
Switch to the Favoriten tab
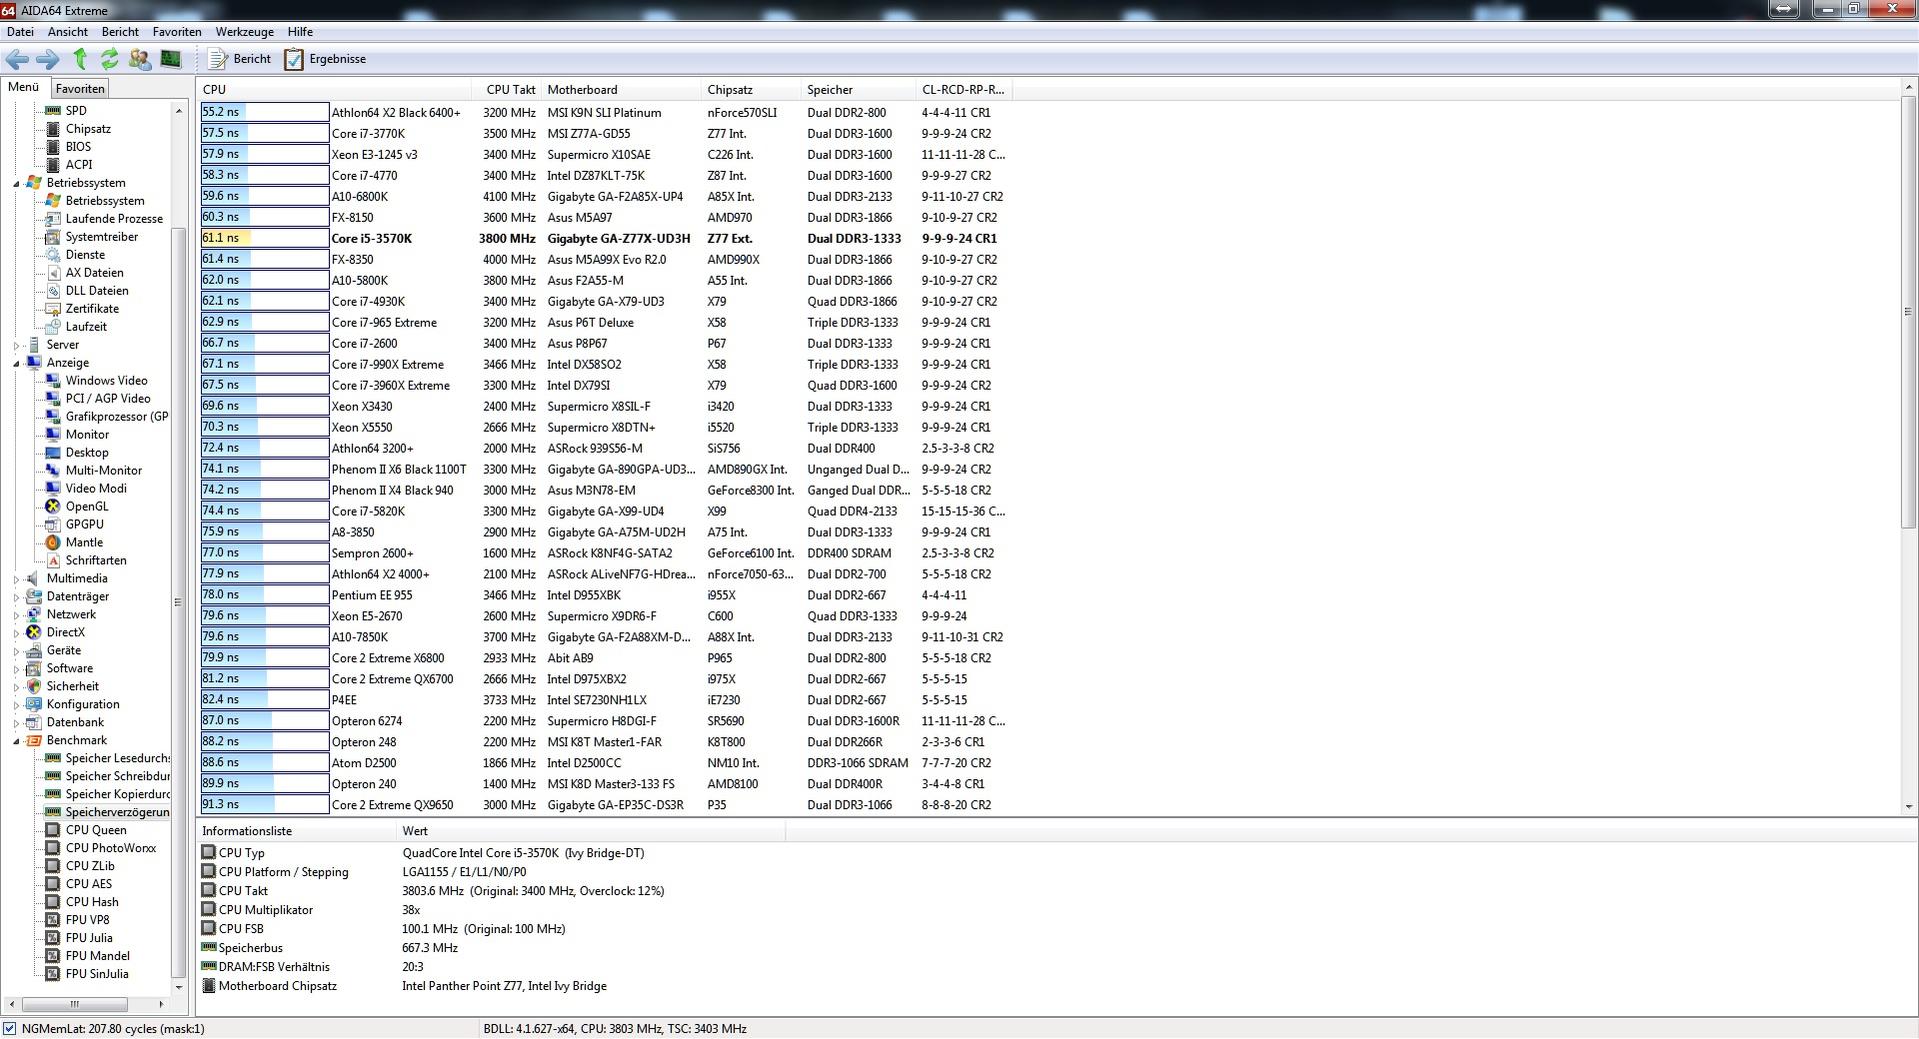80,89
